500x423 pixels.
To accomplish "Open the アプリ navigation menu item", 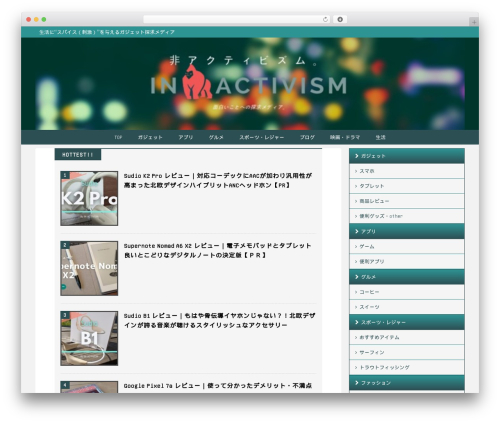I will point(185,137).
